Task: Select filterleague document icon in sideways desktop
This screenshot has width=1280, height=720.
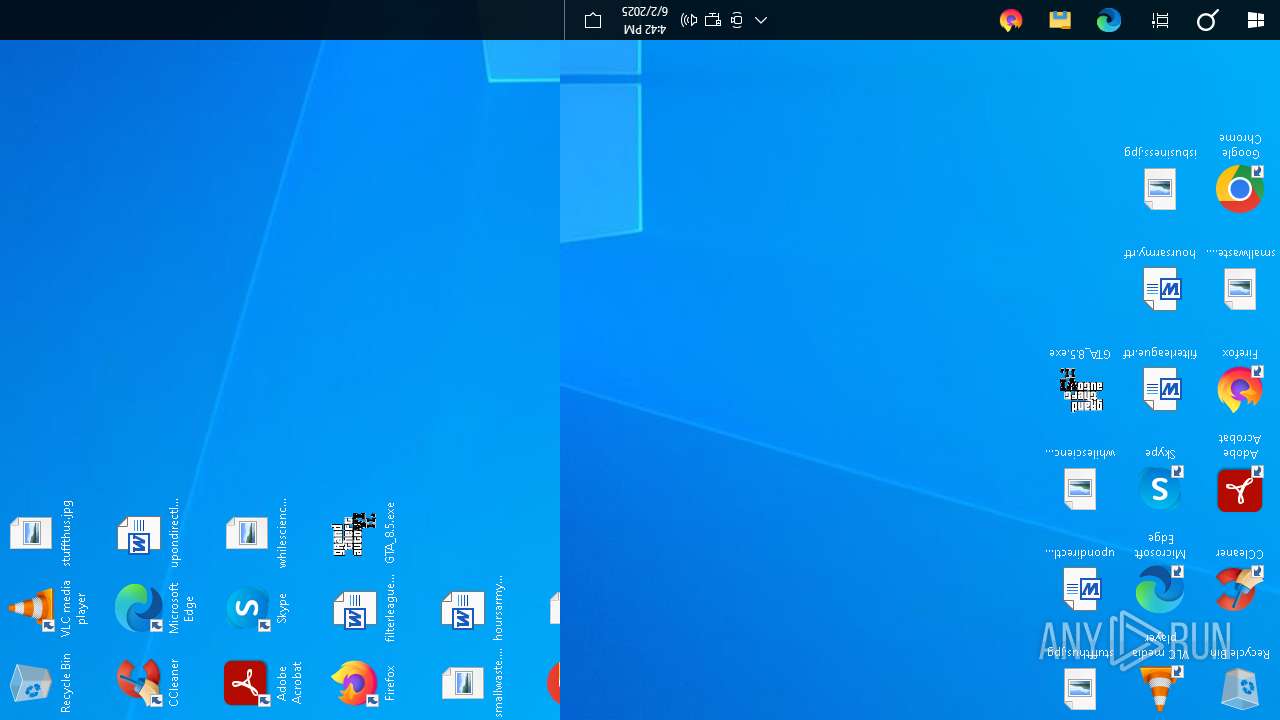Action: (355, 611)
